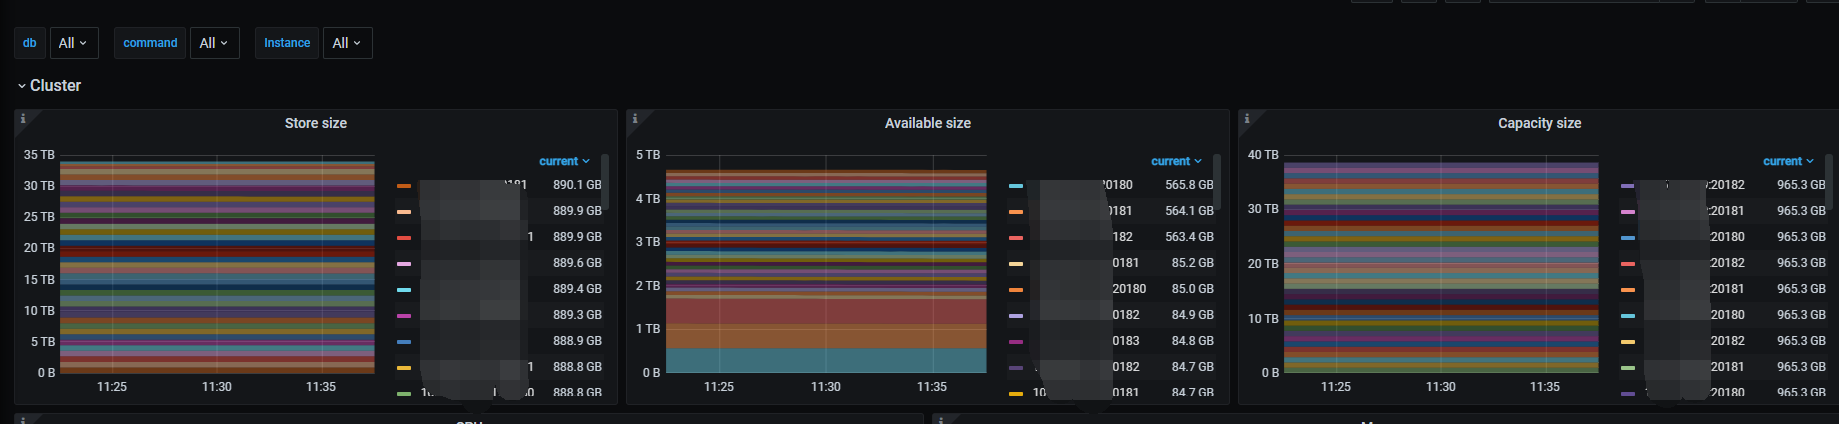Click Store size legend scrollbar

tap(605, 181)
